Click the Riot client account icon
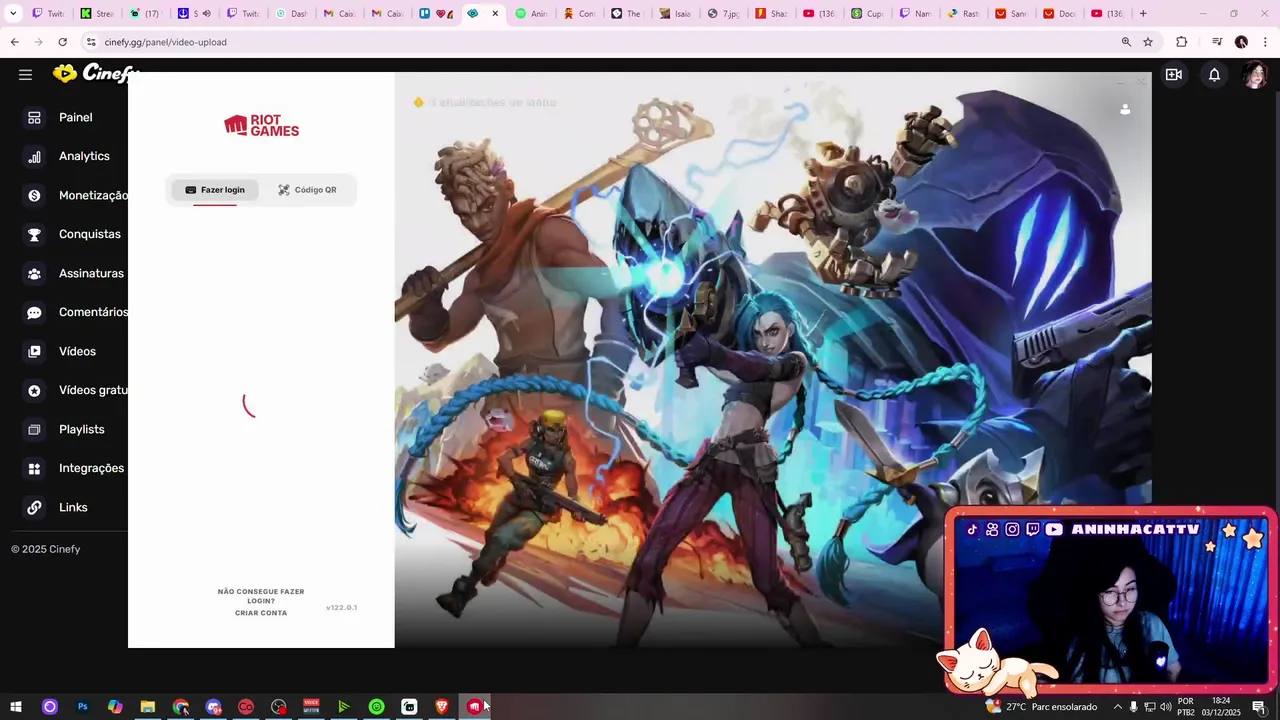 [x=1125, y=110]
